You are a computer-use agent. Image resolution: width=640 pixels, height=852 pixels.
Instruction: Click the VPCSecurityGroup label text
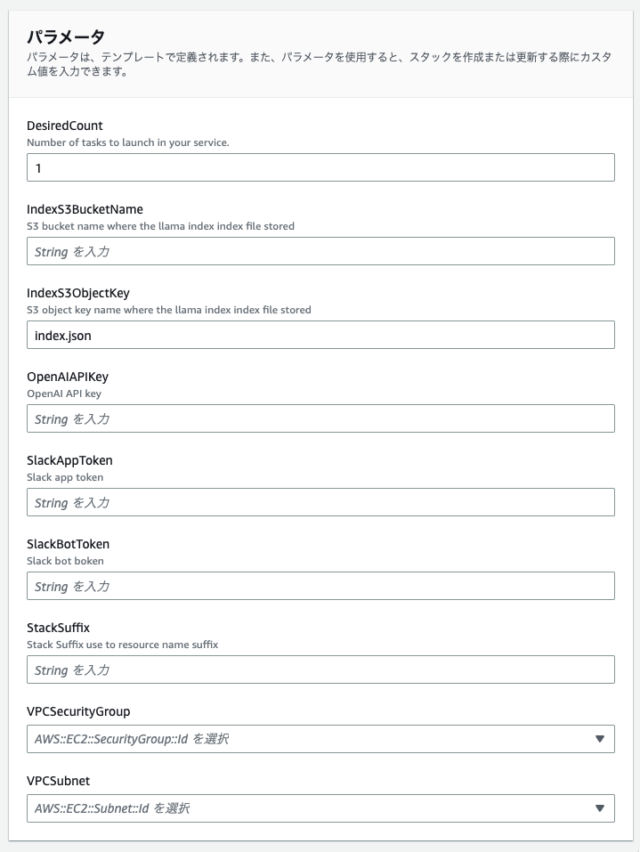(78, 711)
